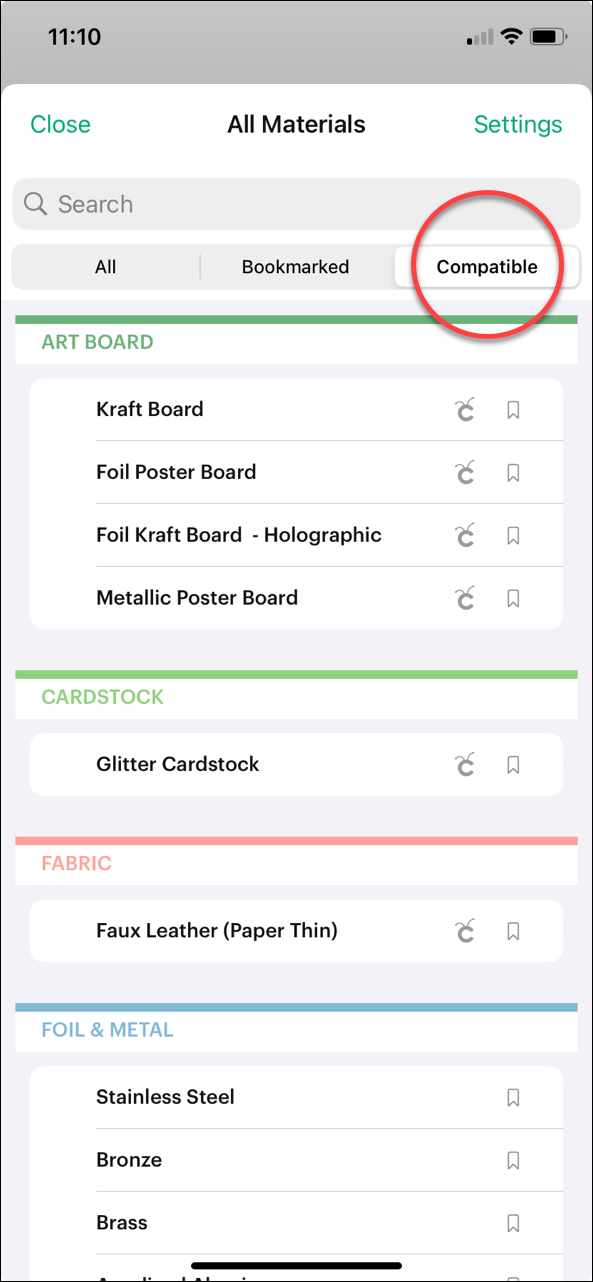Close the All Materials screen
The width and height of the screenshot is (593, 1282).
[x=60, y=124]
